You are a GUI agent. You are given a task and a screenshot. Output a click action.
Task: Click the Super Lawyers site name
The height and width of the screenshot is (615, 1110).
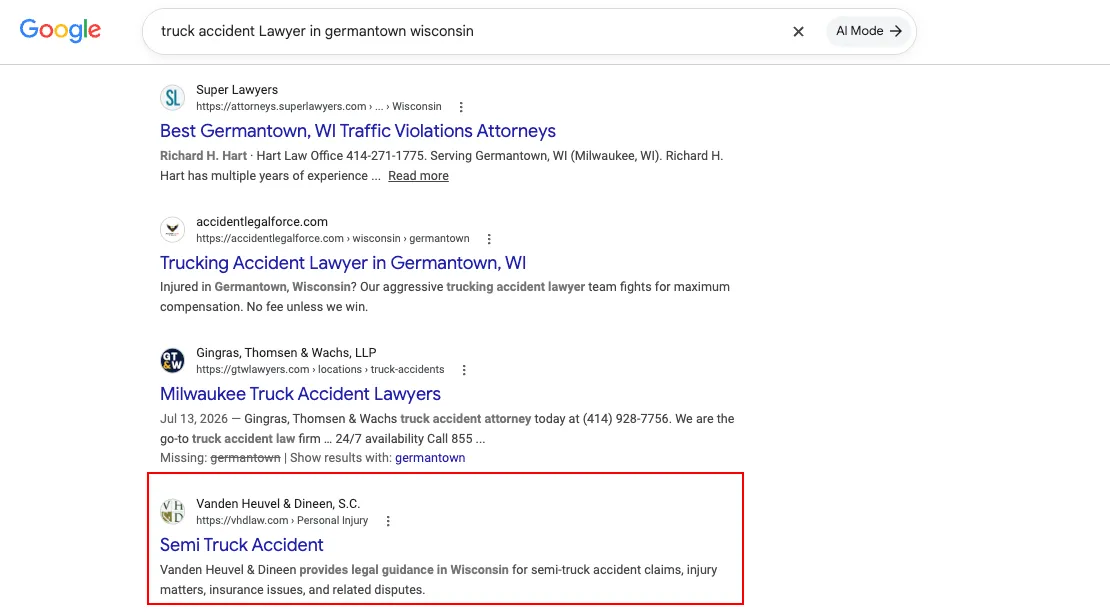pos(236,90)
